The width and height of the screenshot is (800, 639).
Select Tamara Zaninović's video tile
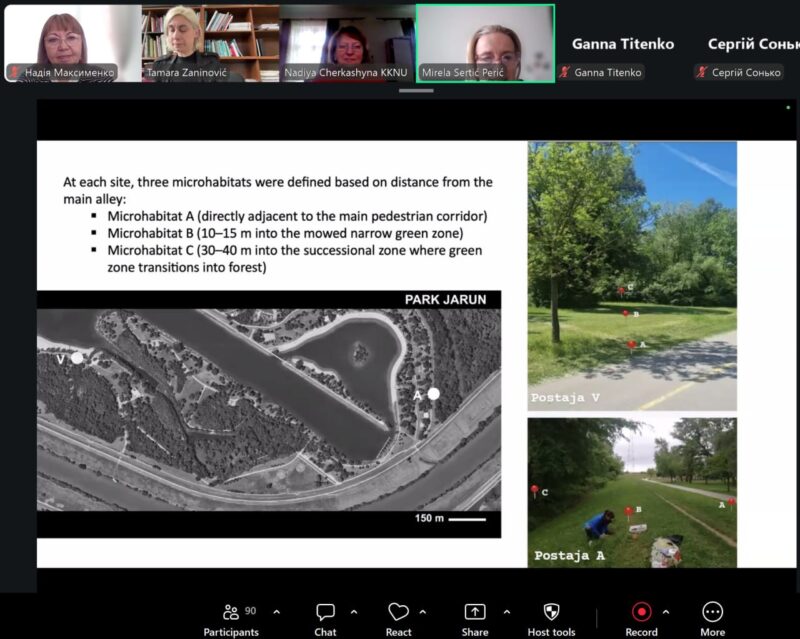tap(210, 40)
